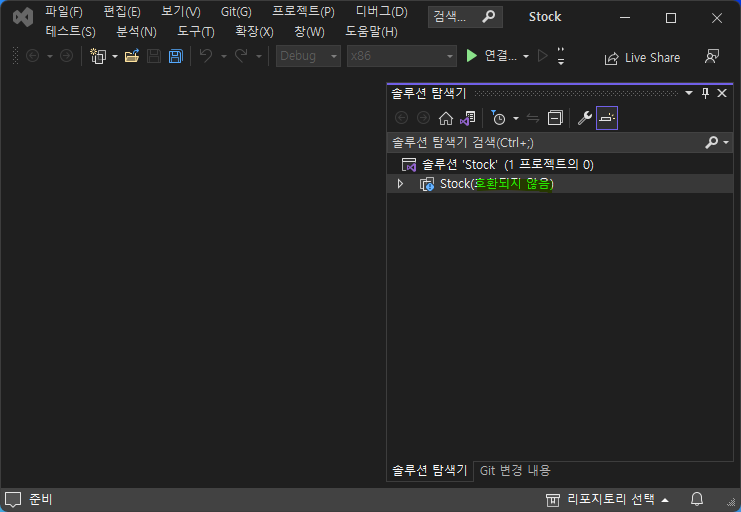741x512 pixels.
Task: Open the 프로젝트(P) menu
Action: tap(303, 12)
